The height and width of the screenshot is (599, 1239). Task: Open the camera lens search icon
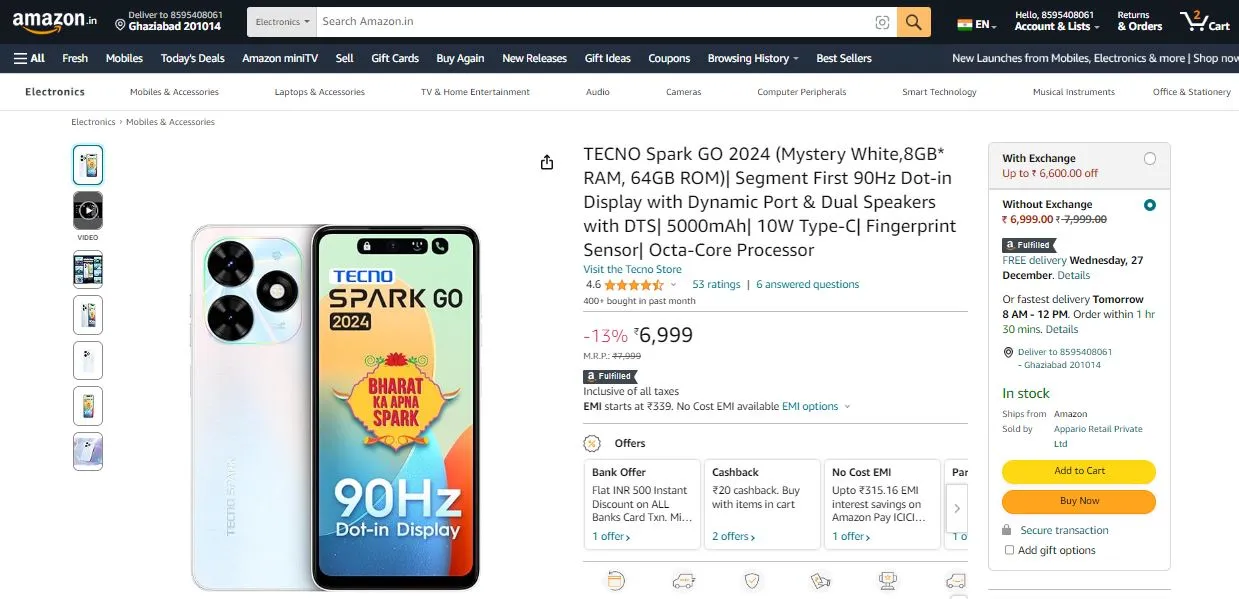coord(882,22)
